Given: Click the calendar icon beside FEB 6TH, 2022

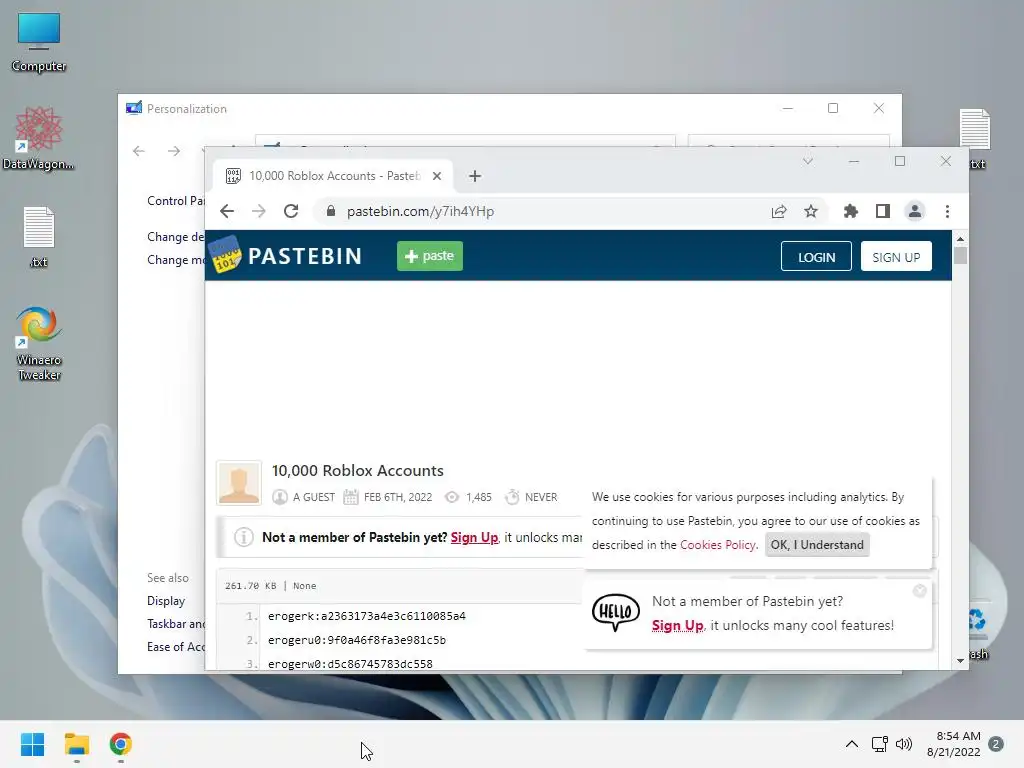Looking at the screenshot, I should (x=351, y=497).
